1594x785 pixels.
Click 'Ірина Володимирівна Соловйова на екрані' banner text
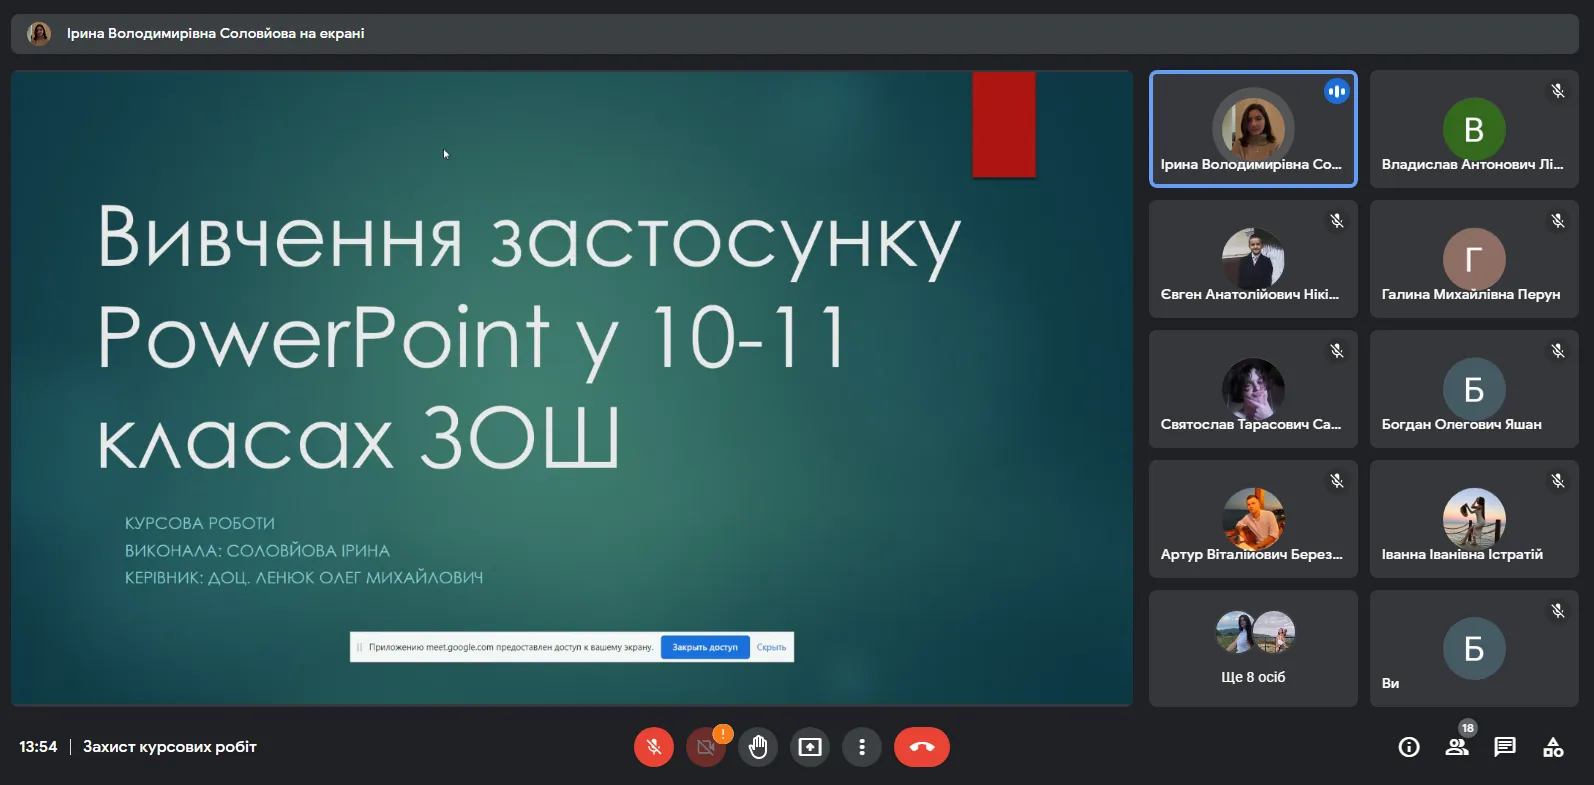215,34
